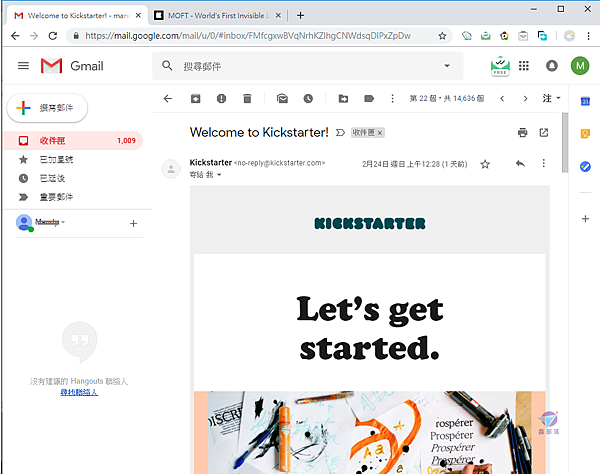600x474 pixels.
Task: Archive this Kickstarter email
Action: 196,99
